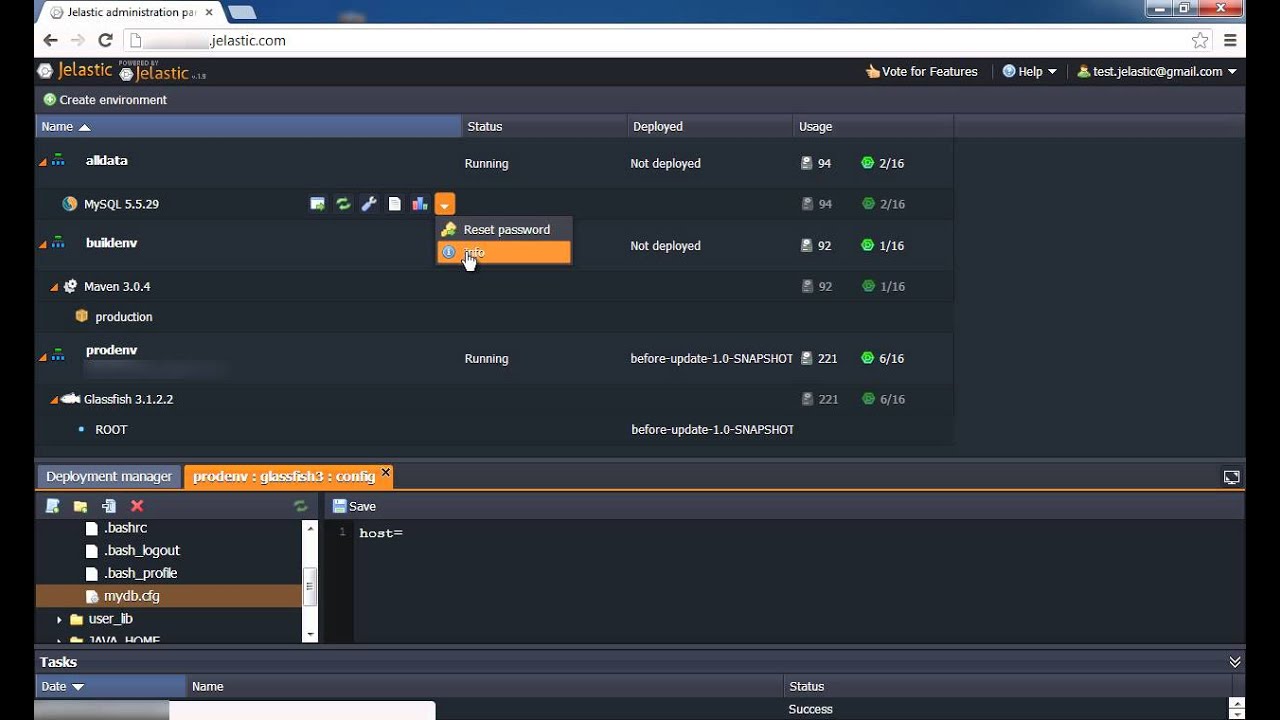
Task: Select the mydb.cfg file
Action: coord(169,596)
